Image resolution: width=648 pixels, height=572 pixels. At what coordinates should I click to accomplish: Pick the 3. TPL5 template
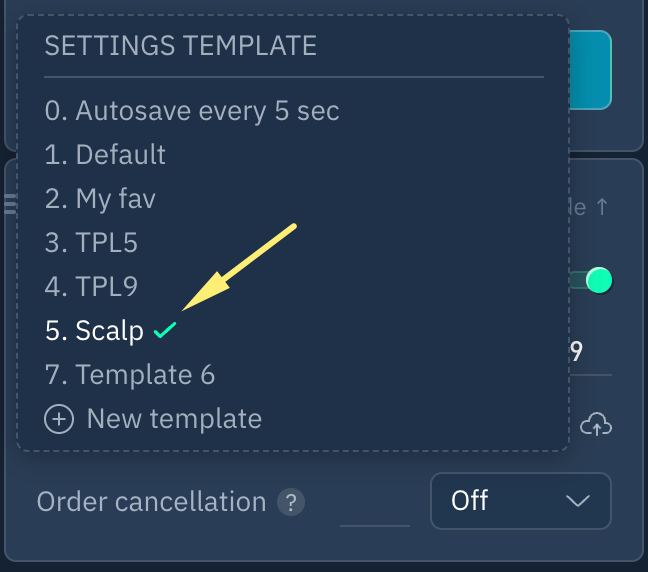91,243
